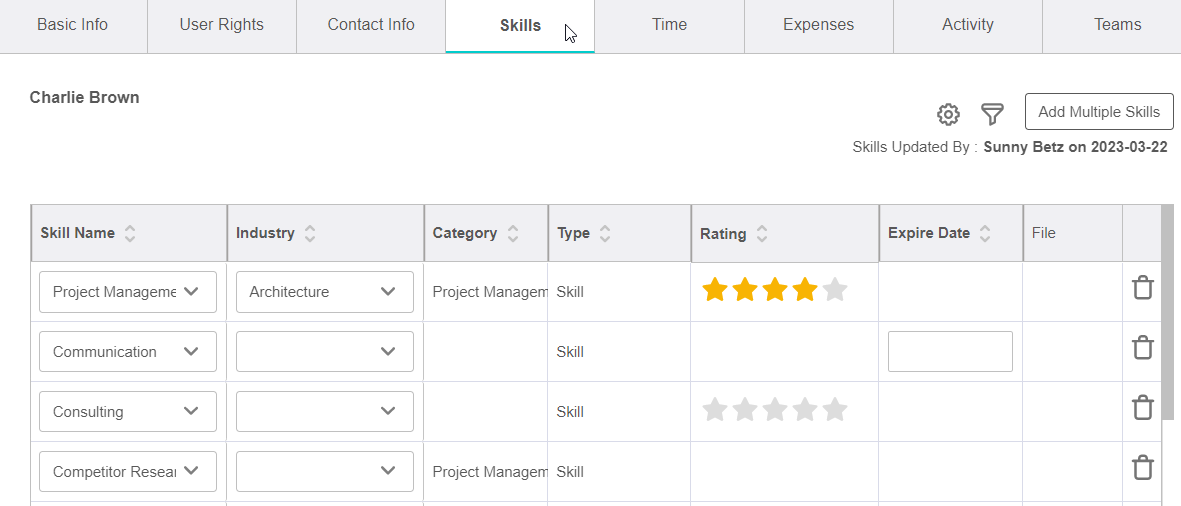
Task: Sort the table by Rating
Action: click(761, 234)
